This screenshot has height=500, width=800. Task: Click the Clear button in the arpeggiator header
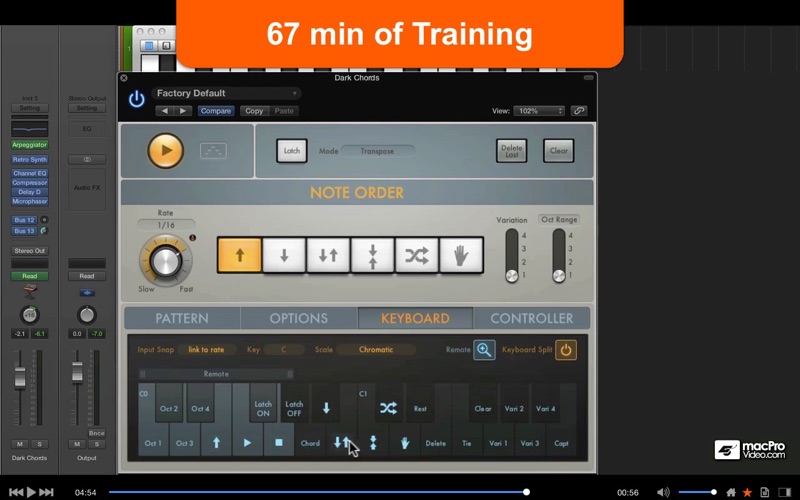[559, 151]
